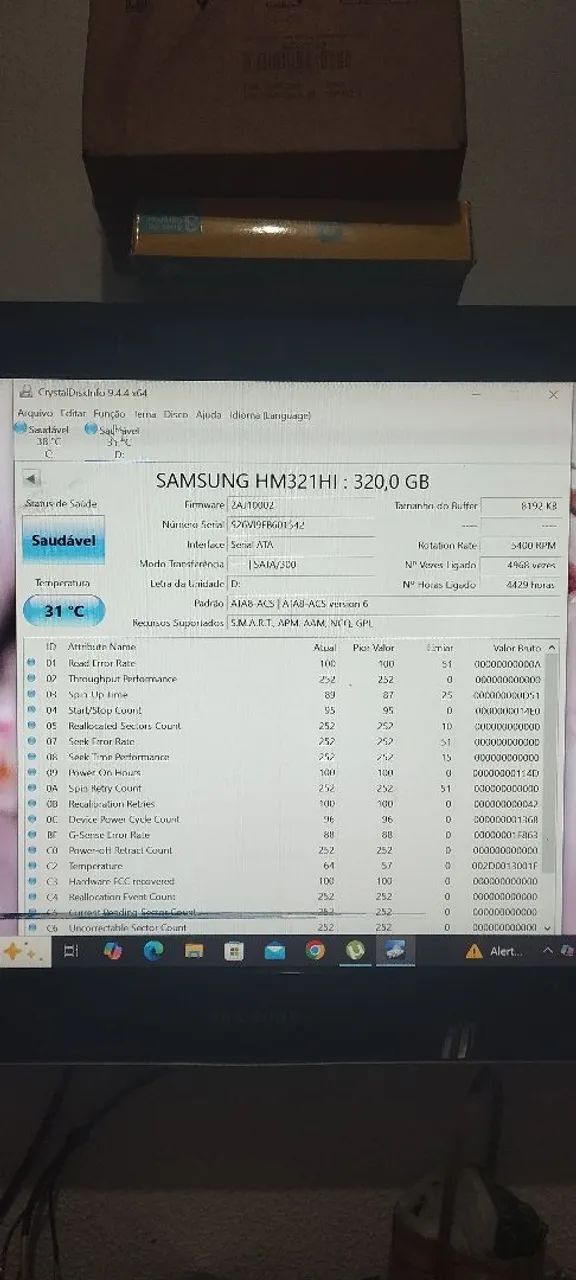Click the Nº Horas Ligado 4429 horas field

520,584
